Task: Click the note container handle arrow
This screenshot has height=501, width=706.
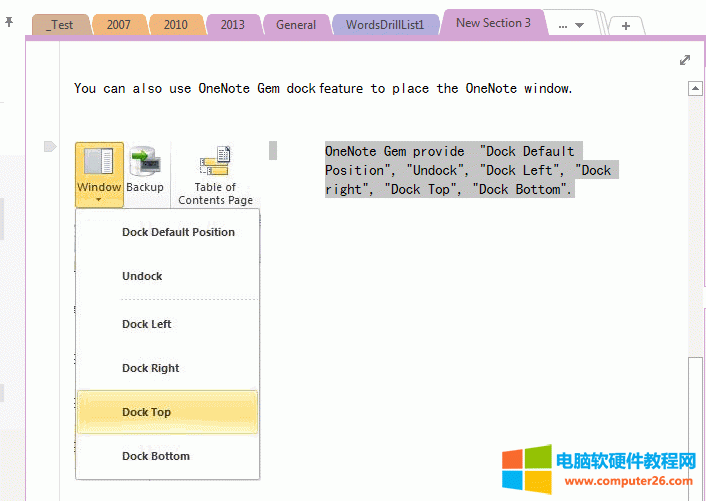Action: pos(50,147)
